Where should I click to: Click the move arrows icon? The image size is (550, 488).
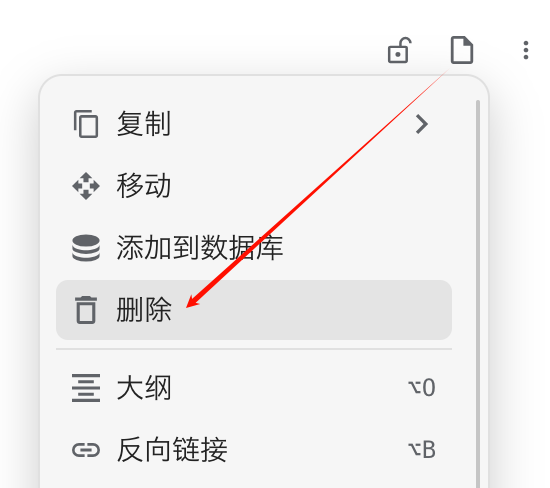tap(86, 186)
